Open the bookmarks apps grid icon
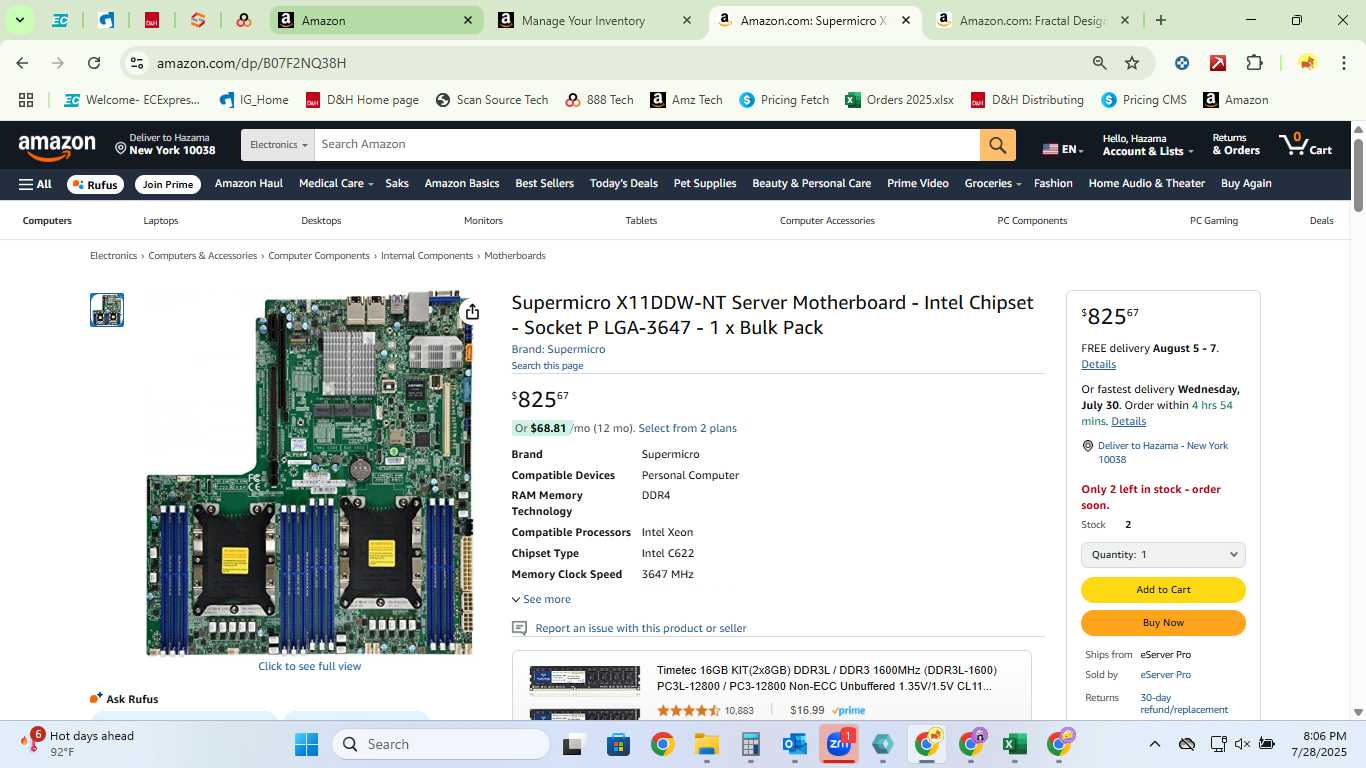This screenshot has height=768, width=1366. [26, 100]
